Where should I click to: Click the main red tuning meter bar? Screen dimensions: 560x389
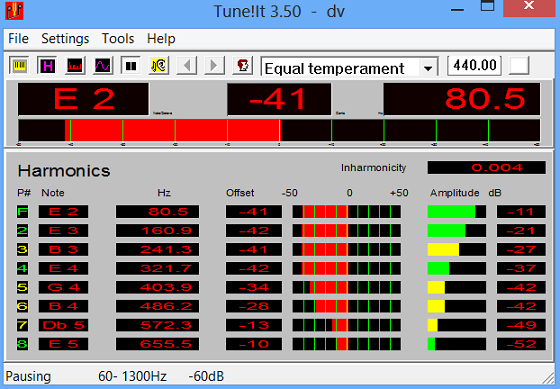(279, 130)
